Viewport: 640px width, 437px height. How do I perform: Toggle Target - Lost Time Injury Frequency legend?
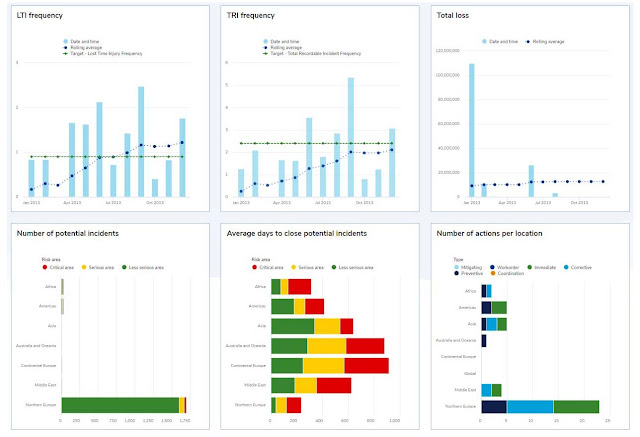[x=102, y=53]
